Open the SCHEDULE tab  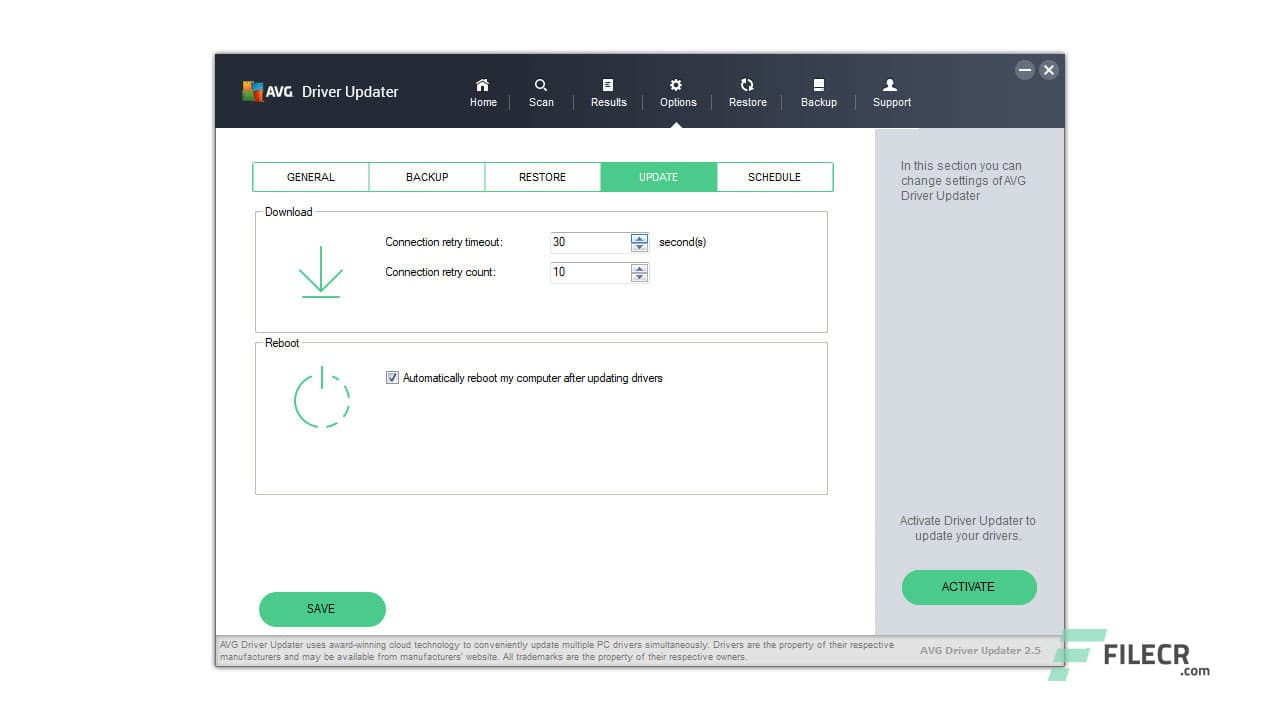[775, 177]
